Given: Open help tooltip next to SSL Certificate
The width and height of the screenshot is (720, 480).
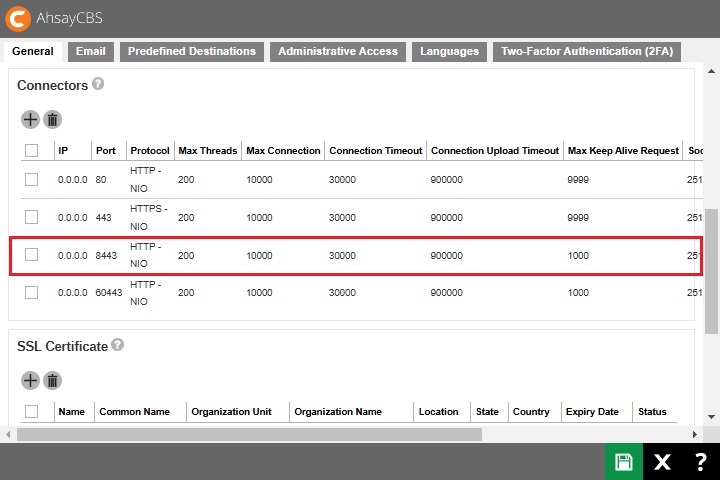Looking at the screenshot, I should 118,345.
